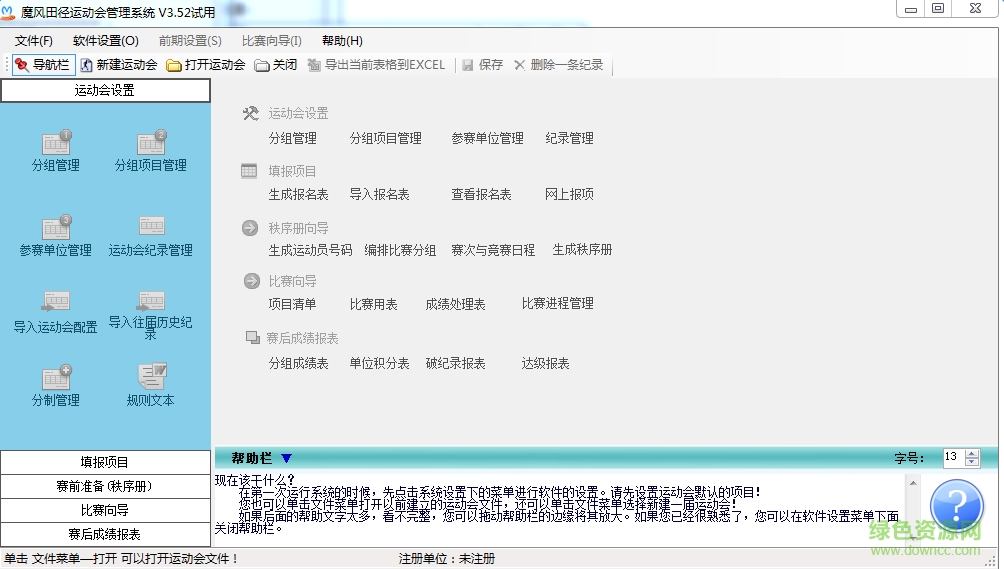Open 规则文本 document icon
This screenshot has height=569, width=1004.
(150, 386)
